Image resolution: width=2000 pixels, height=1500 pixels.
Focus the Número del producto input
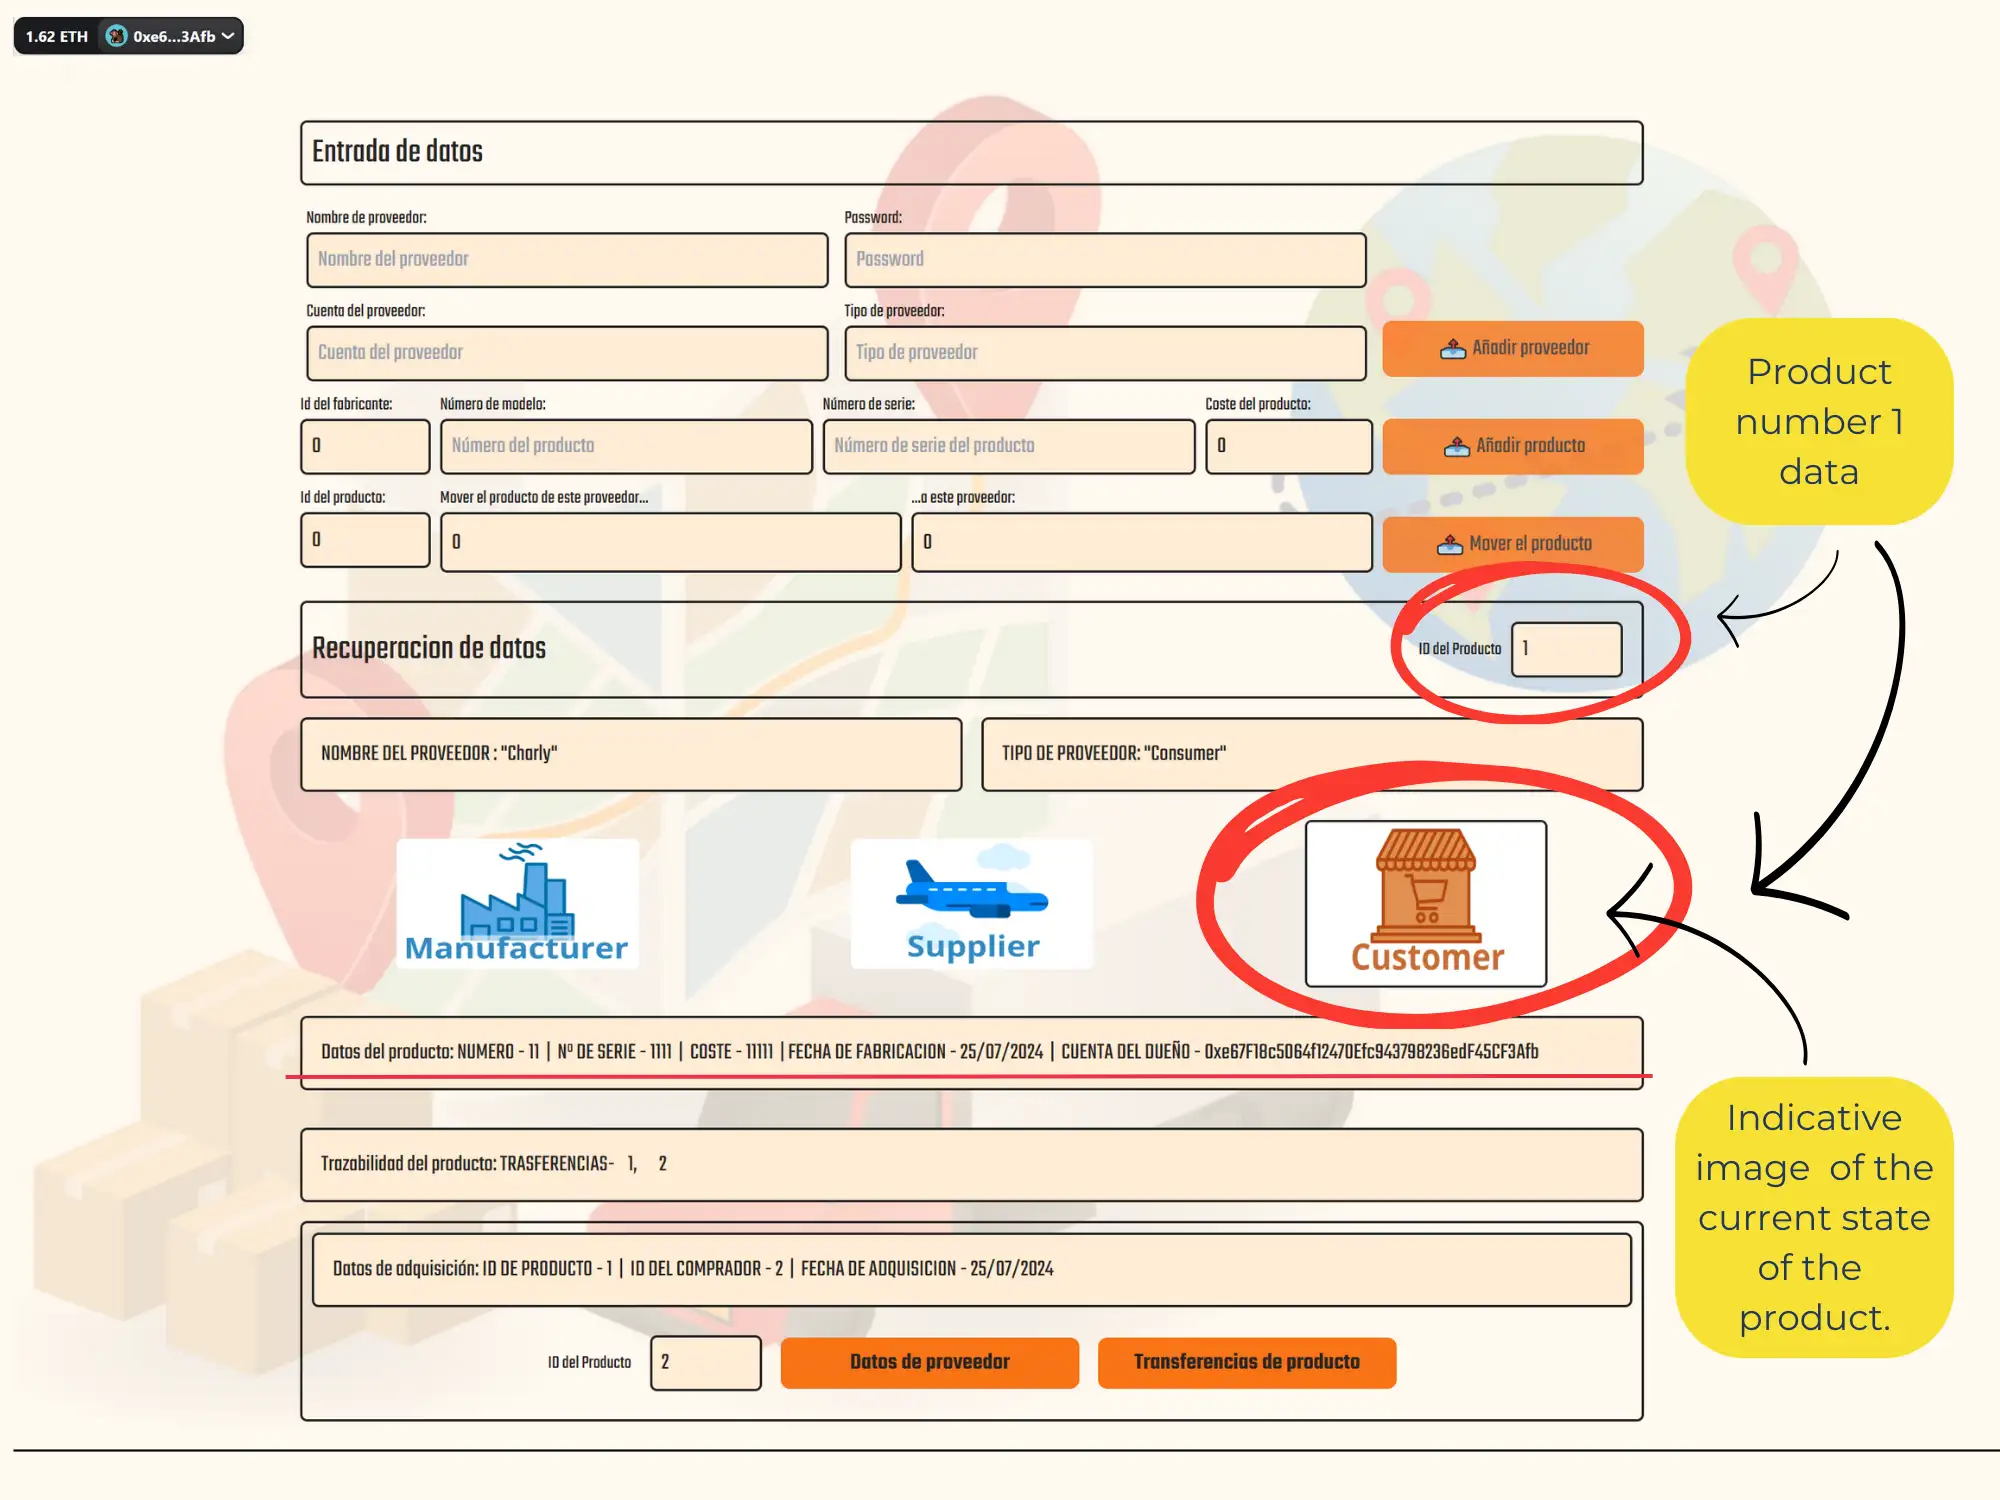point(625,446)
